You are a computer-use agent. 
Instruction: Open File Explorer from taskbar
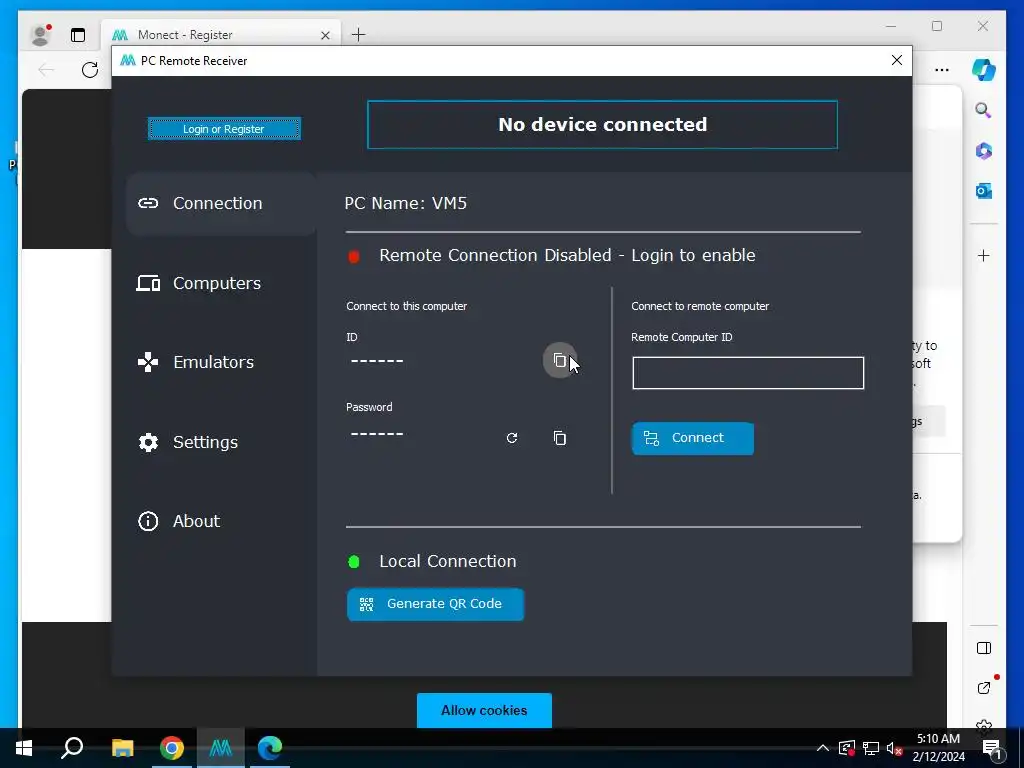(123, 748)
